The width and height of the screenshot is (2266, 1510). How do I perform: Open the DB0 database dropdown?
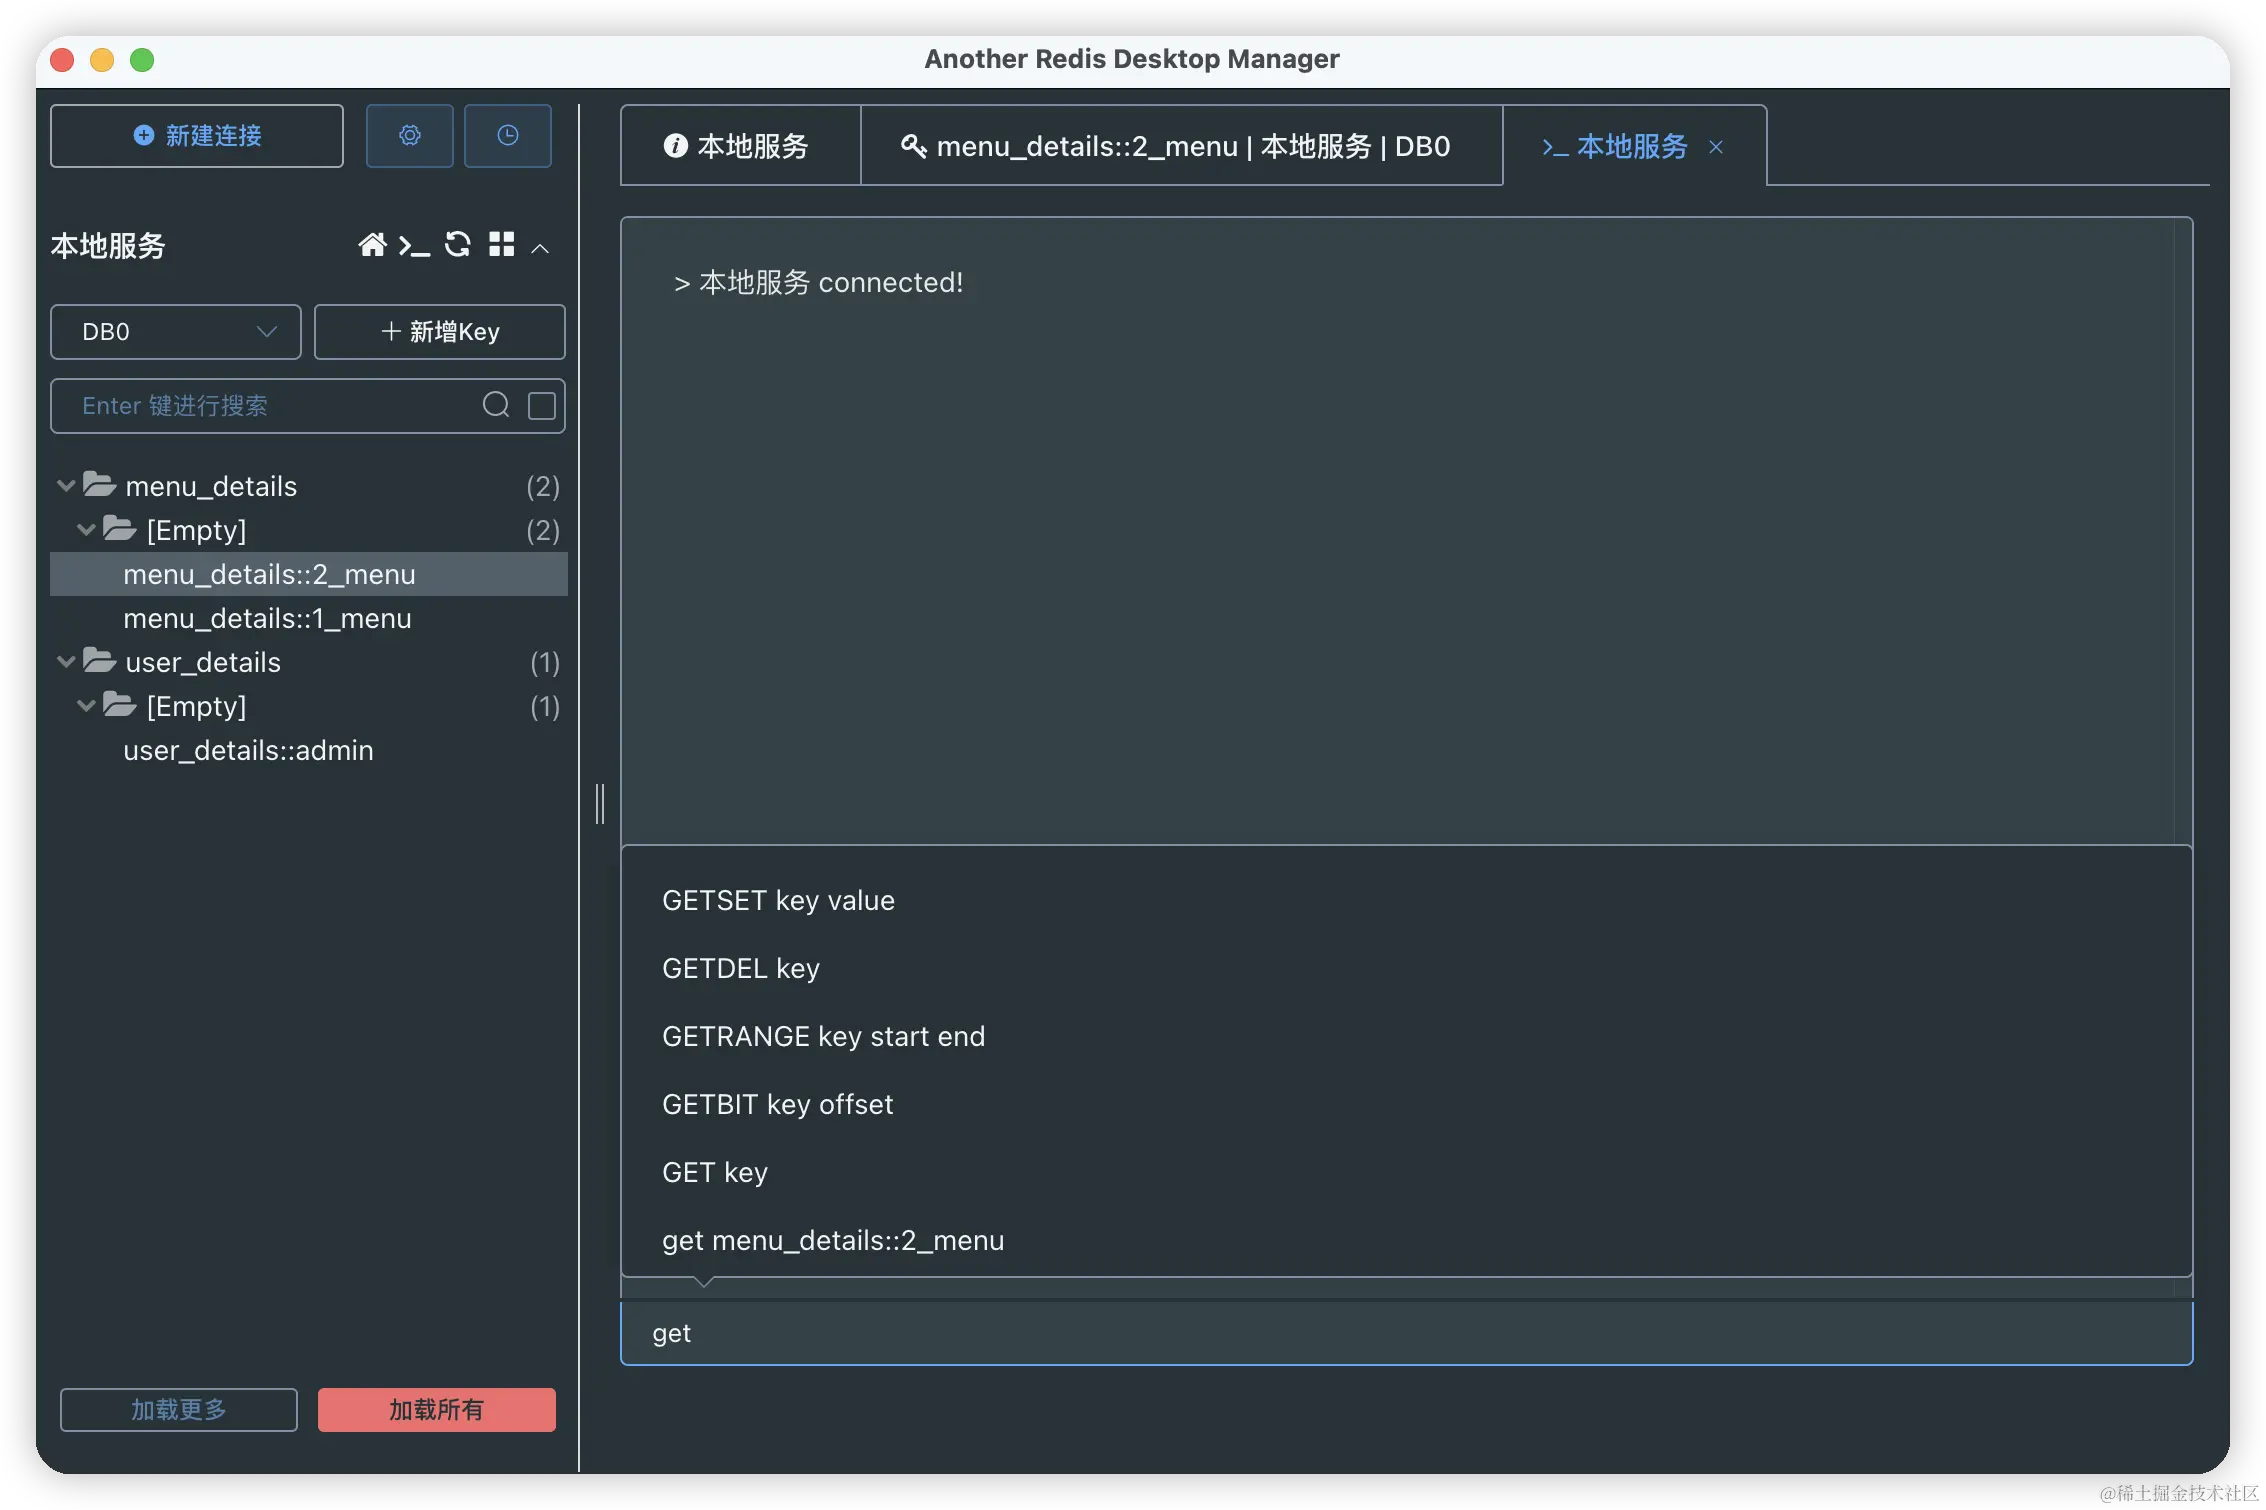click(x=176, y=332)
